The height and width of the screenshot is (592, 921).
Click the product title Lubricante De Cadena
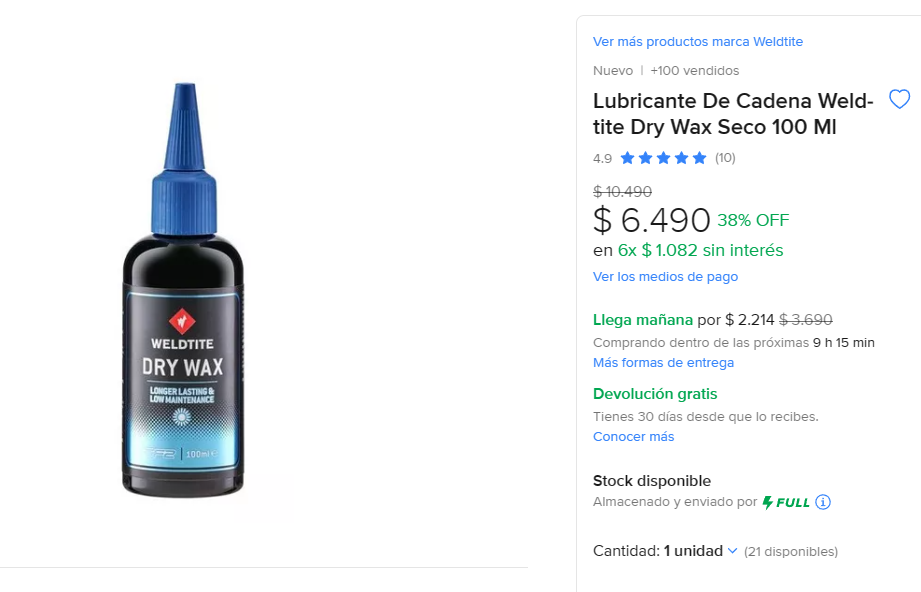(733, 114)
